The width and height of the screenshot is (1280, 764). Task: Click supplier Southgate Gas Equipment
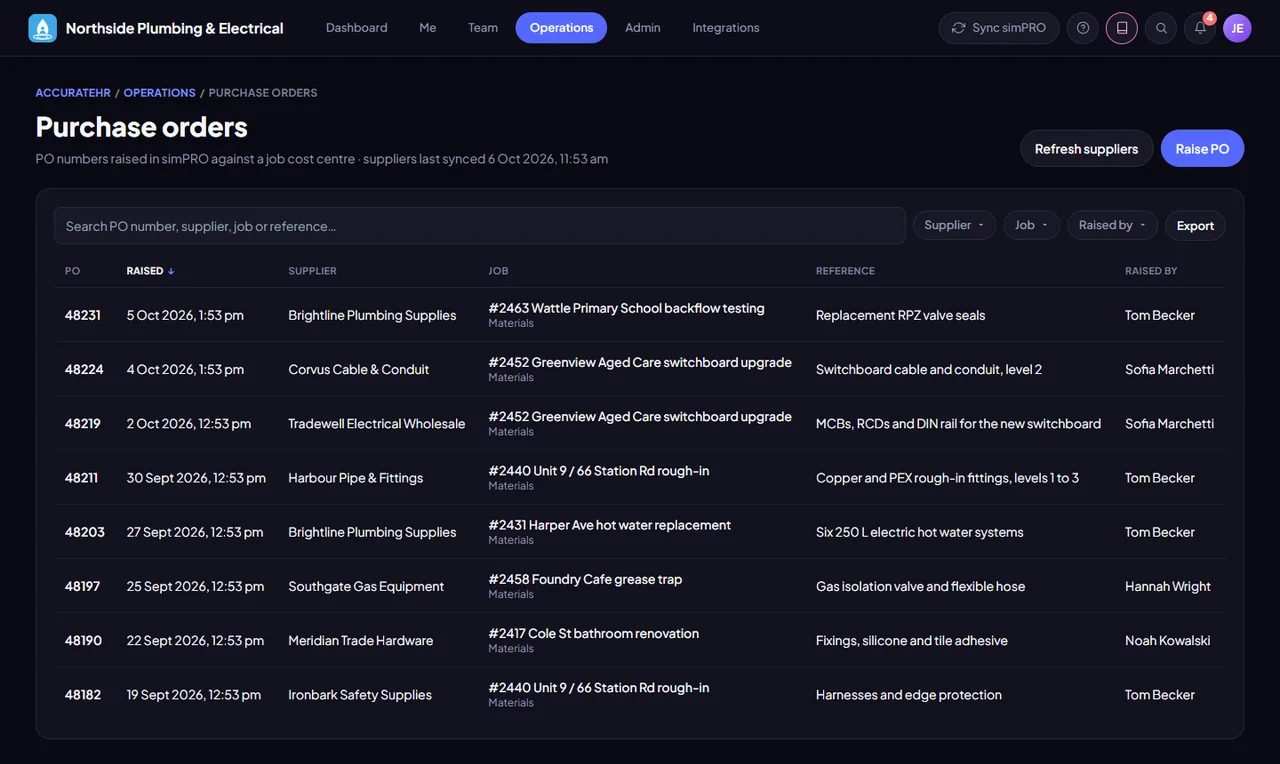coord(366,586)
